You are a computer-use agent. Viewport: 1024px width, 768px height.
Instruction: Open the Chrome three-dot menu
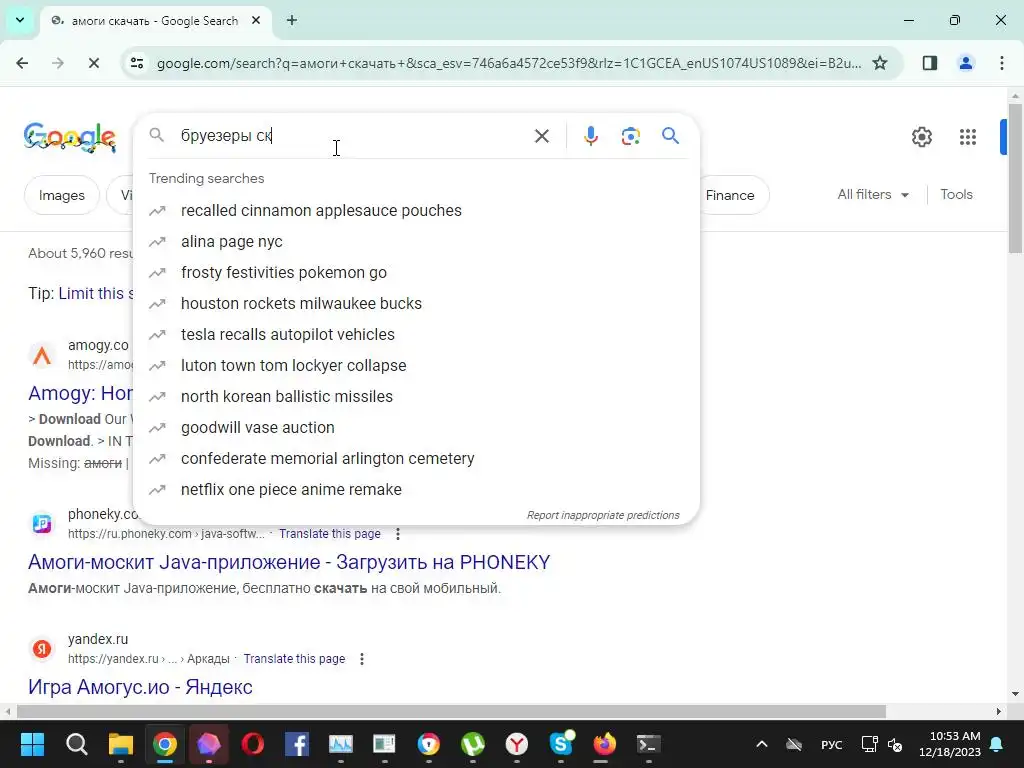click(1002, 63)
